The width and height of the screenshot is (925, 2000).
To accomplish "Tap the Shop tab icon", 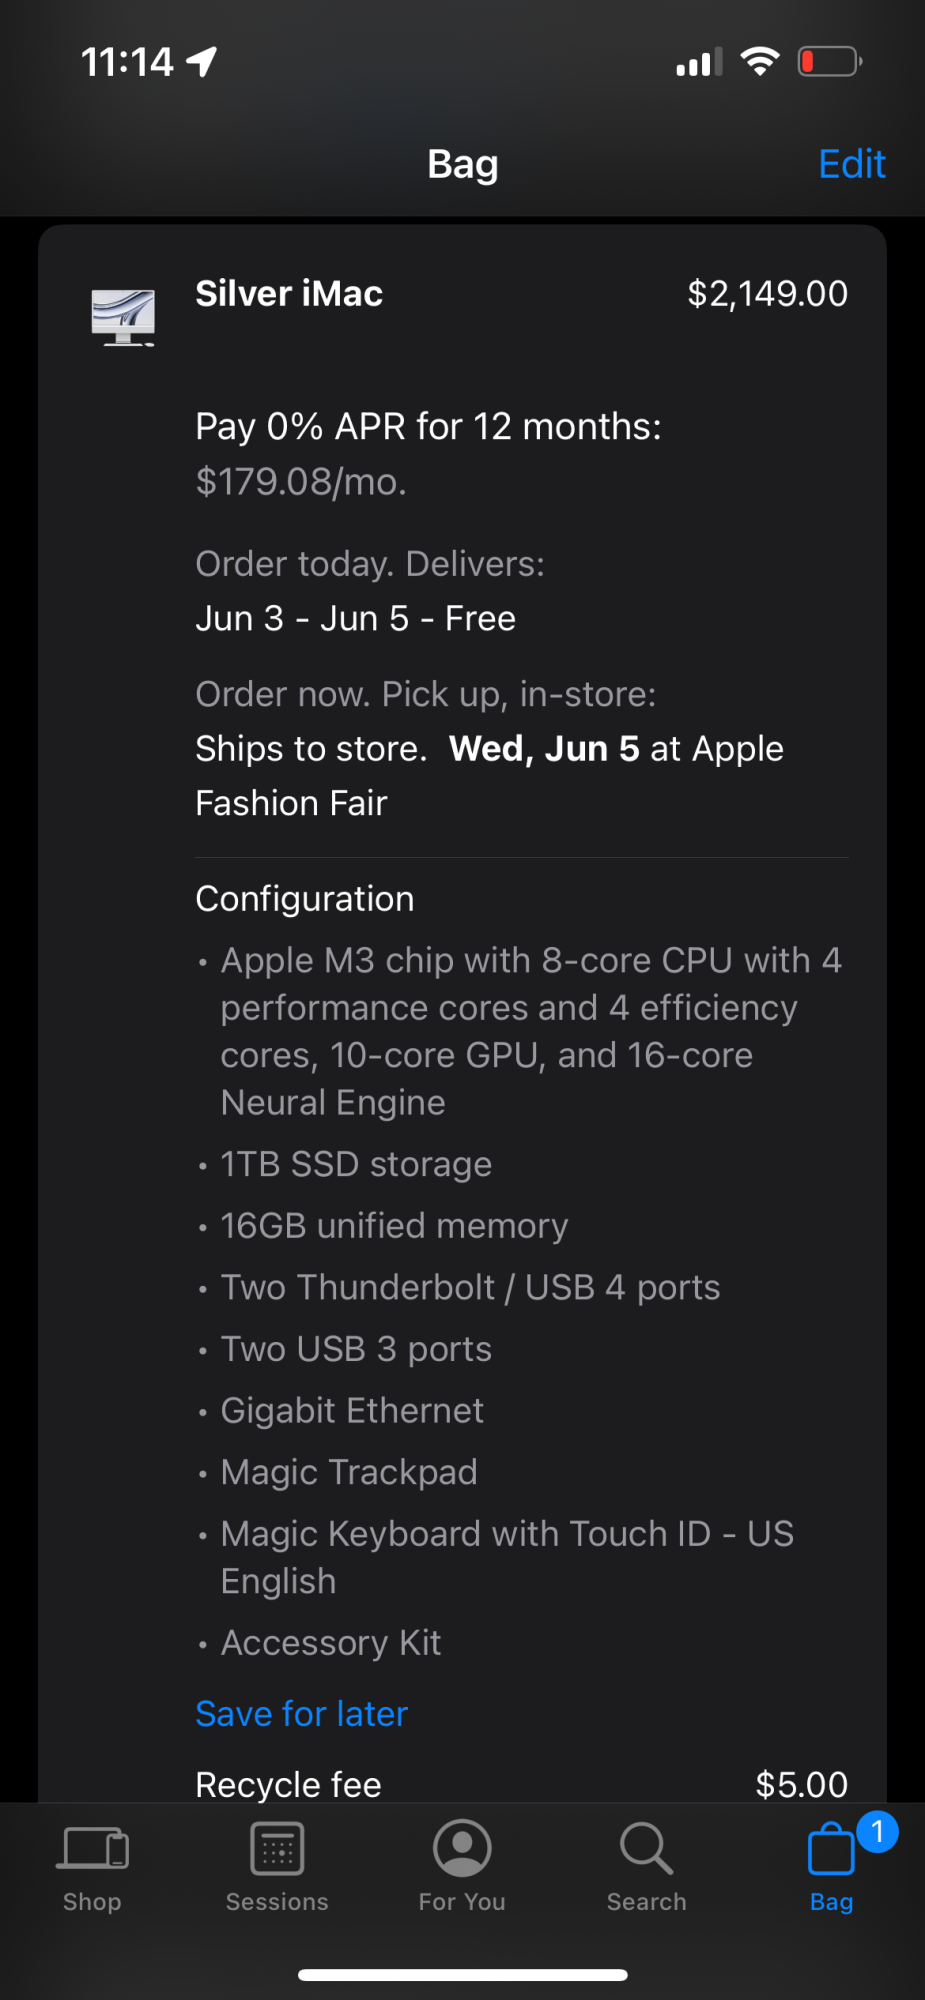I will point(92,1848).
